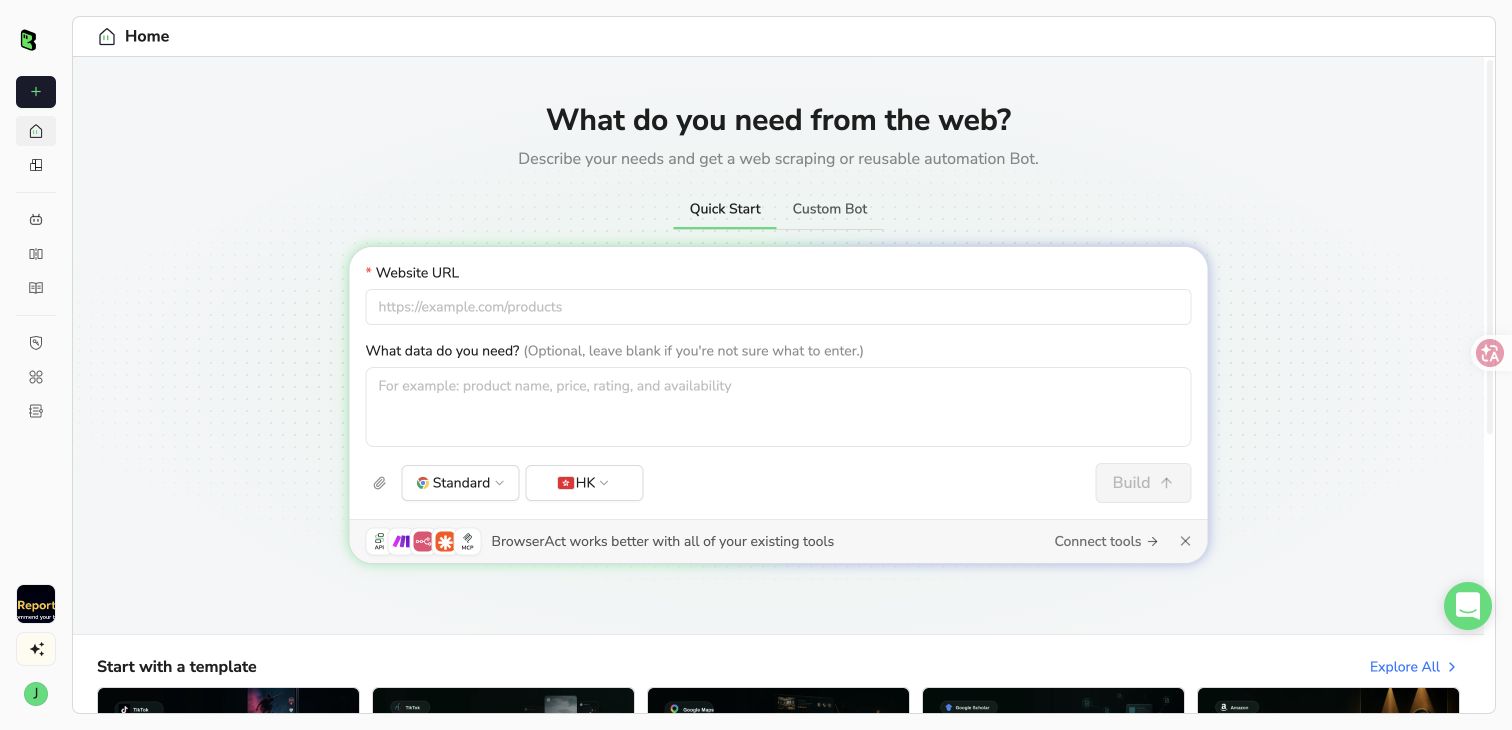Open the open-book docs sidebar icon
This screenshot has height=730, width=1512.
click(36, 288)
